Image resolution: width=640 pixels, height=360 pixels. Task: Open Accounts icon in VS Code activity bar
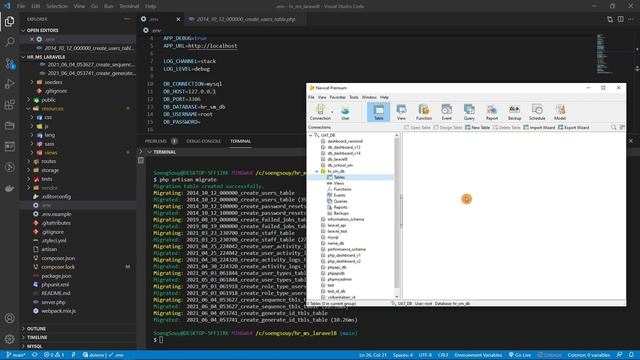click(x=9, y=318)
